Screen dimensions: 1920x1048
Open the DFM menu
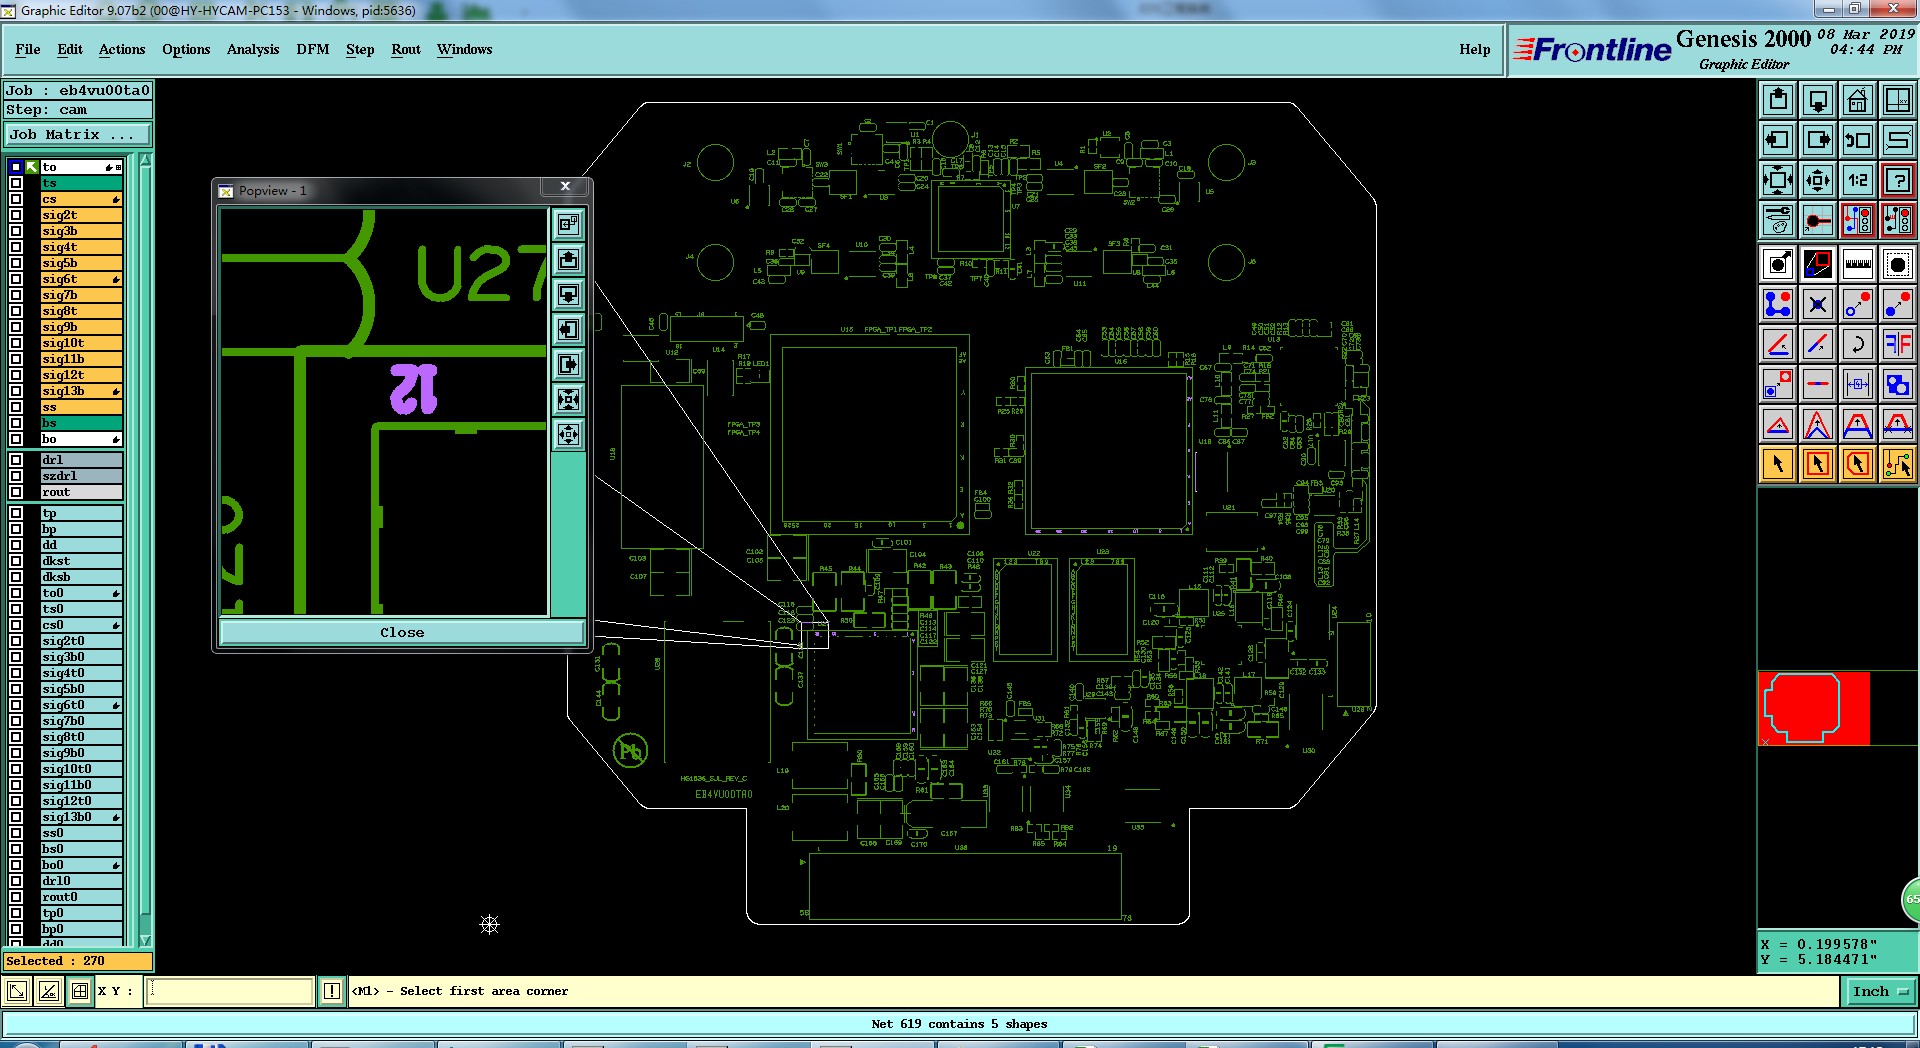click(313, 49)
